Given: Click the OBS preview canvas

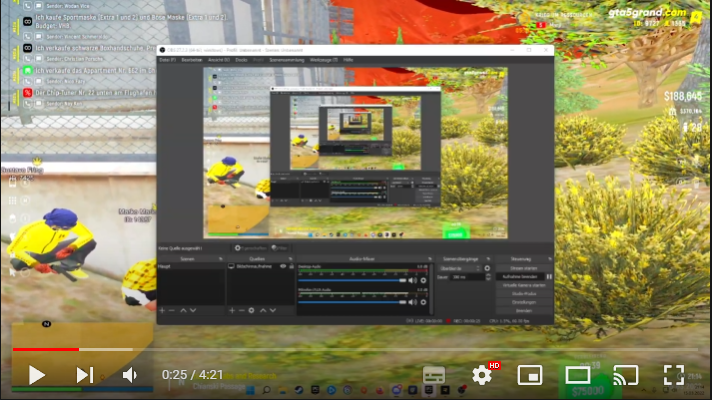Looking at the screenshot, I should pos(355,153).
